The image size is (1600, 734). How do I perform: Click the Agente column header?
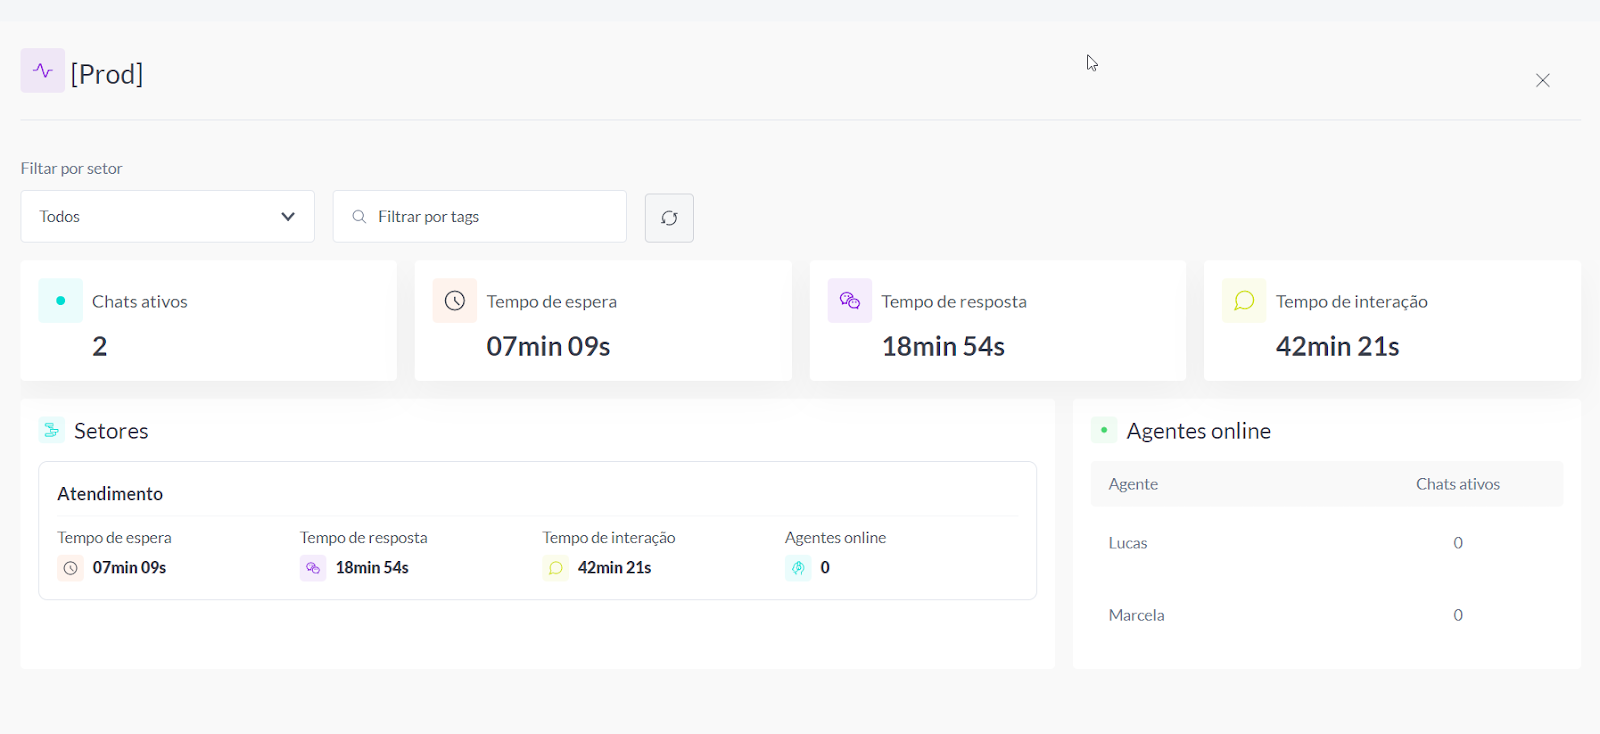pyautogui.click(x=1133, y=484)
